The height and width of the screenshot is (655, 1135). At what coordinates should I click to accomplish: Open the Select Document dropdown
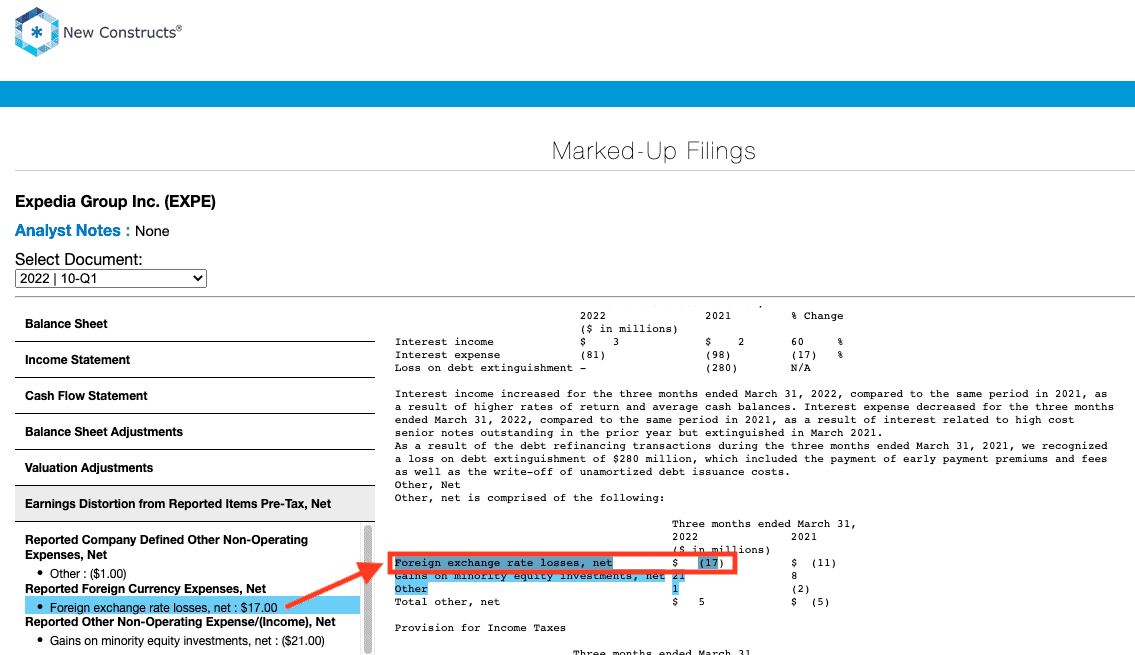111,279
